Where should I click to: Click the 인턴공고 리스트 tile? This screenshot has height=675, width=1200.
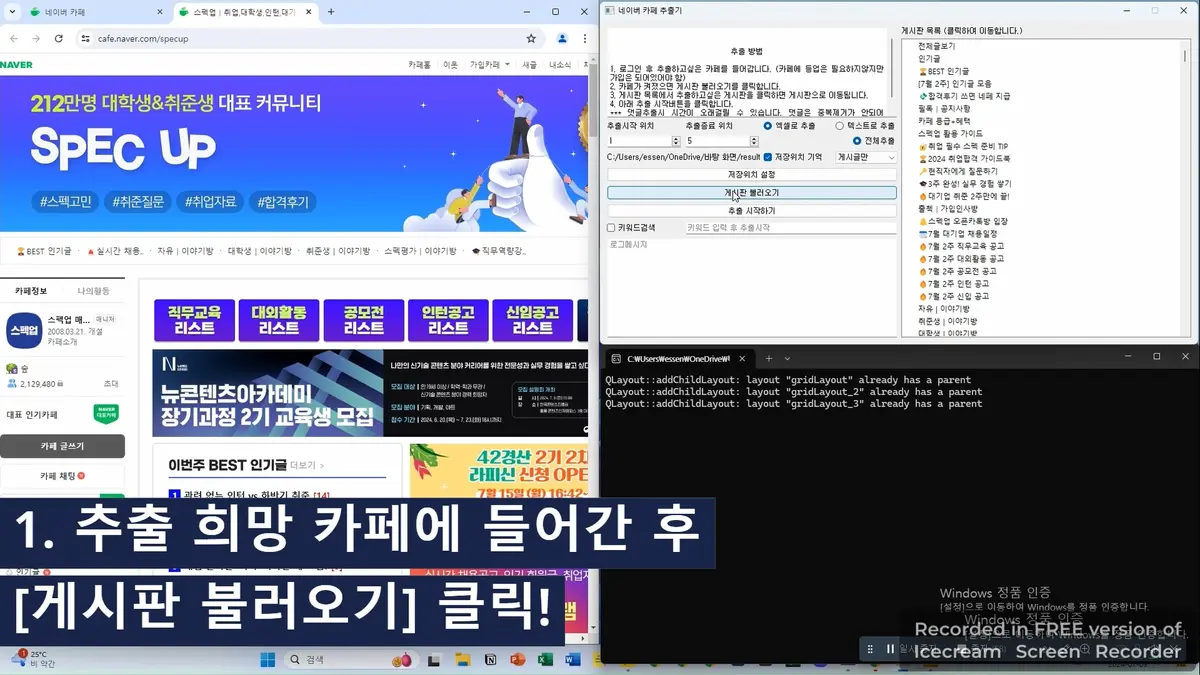(x=447, y=320)
